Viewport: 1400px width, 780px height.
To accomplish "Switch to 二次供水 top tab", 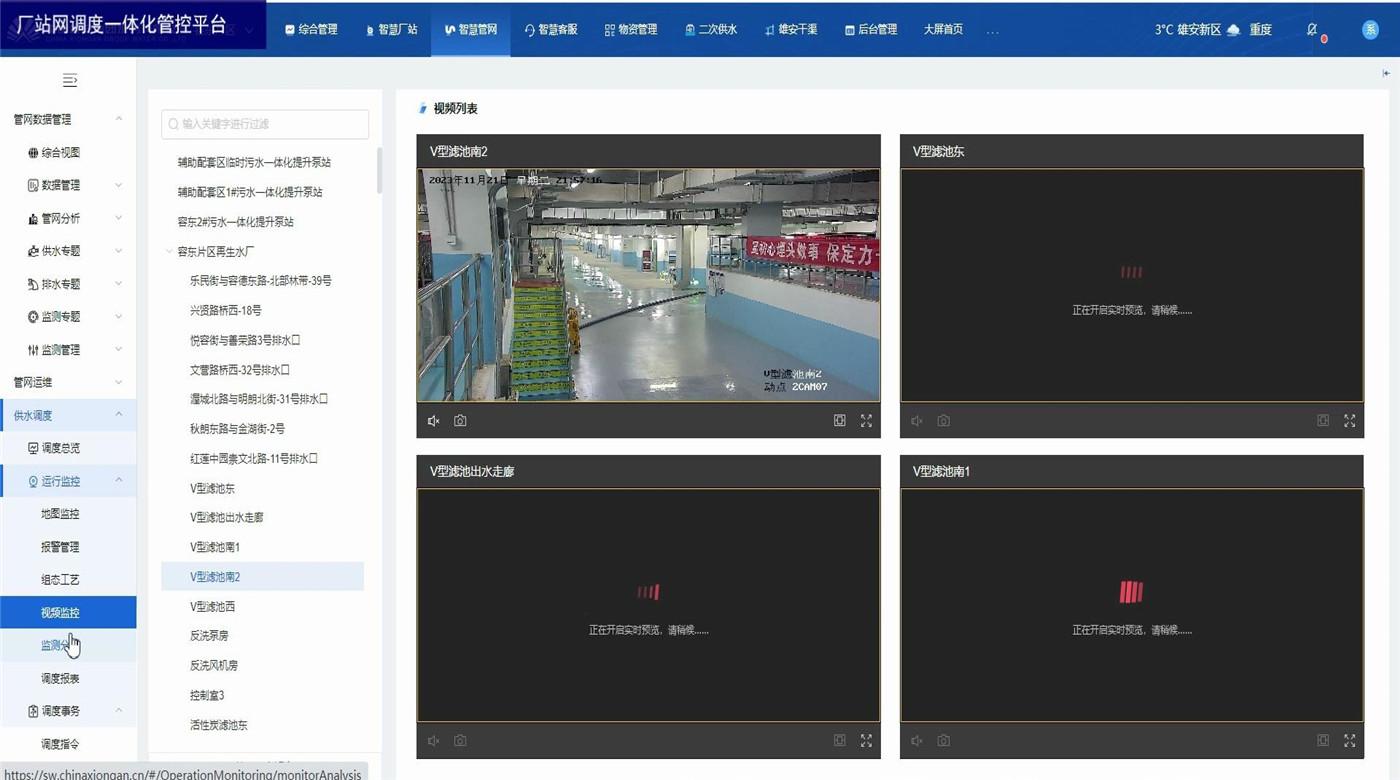I will click(711, 30).
